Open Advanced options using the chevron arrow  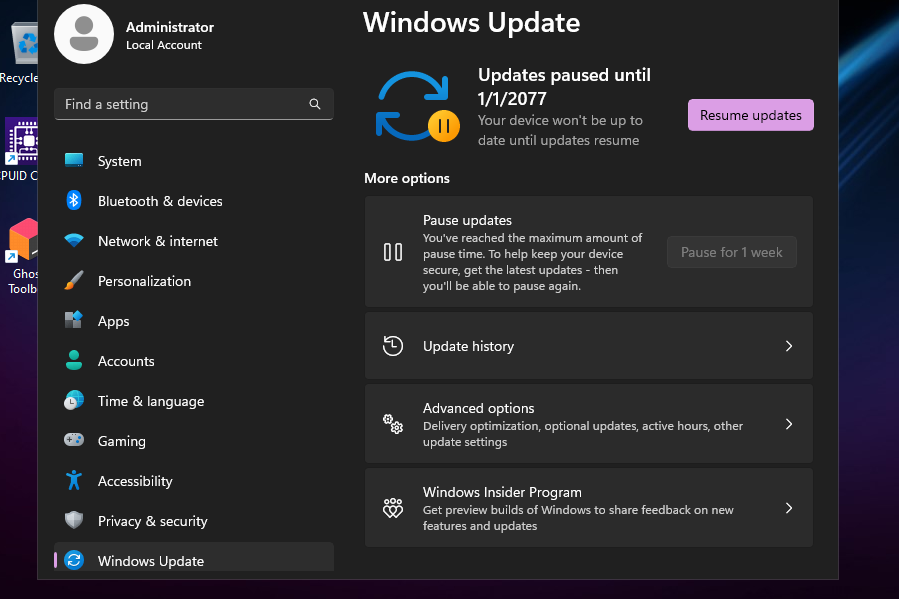point(788,424)
